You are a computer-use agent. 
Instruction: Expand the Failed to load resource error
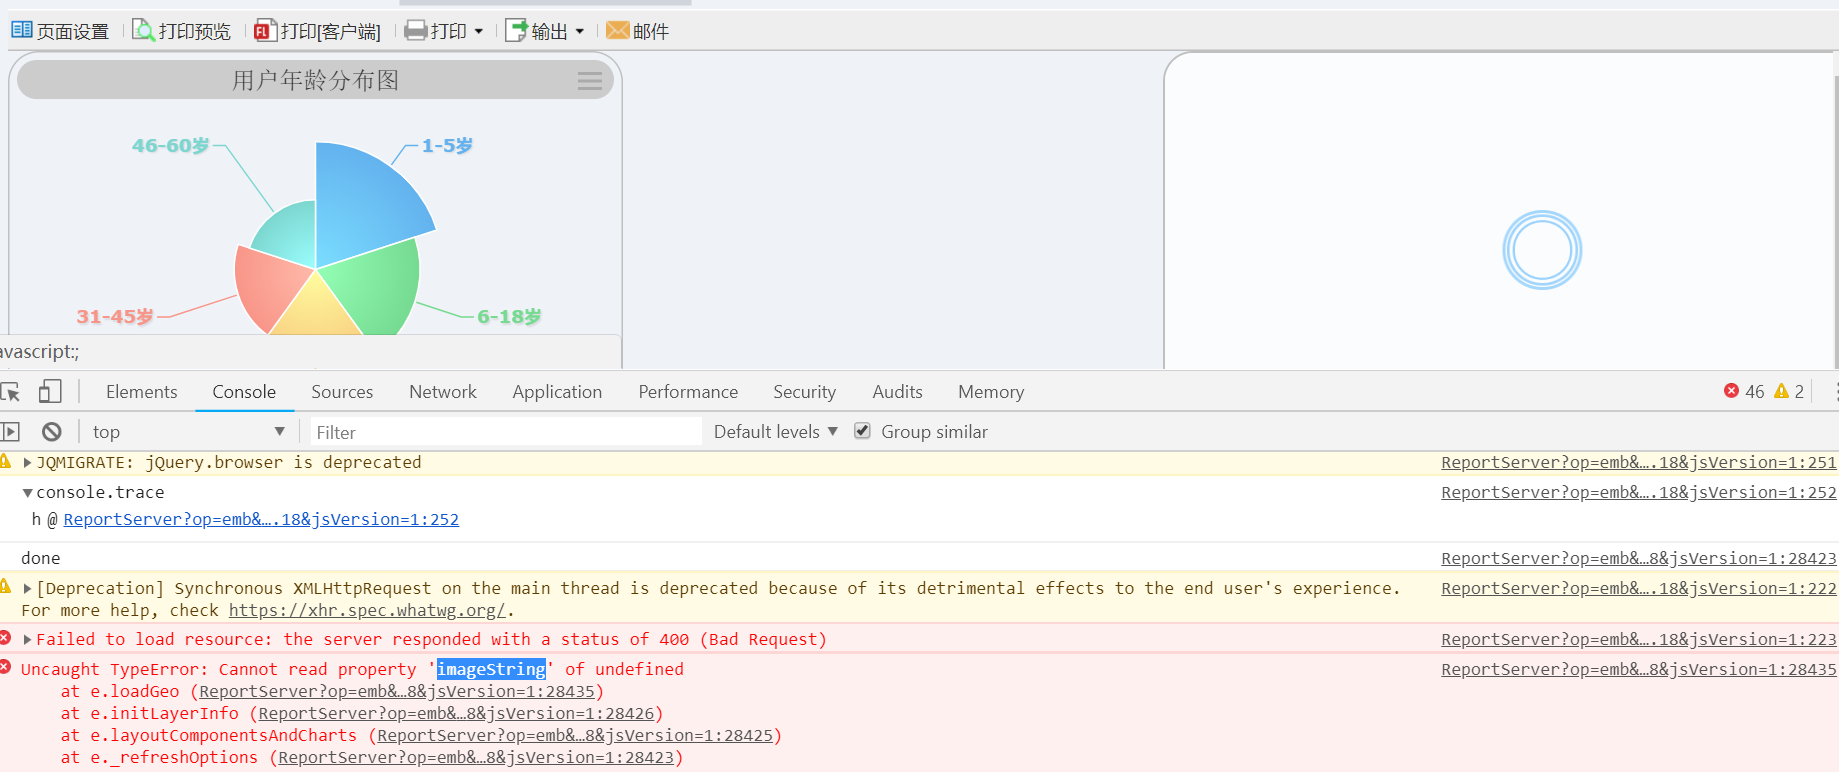pyautogui.click(x=28, y=640)
